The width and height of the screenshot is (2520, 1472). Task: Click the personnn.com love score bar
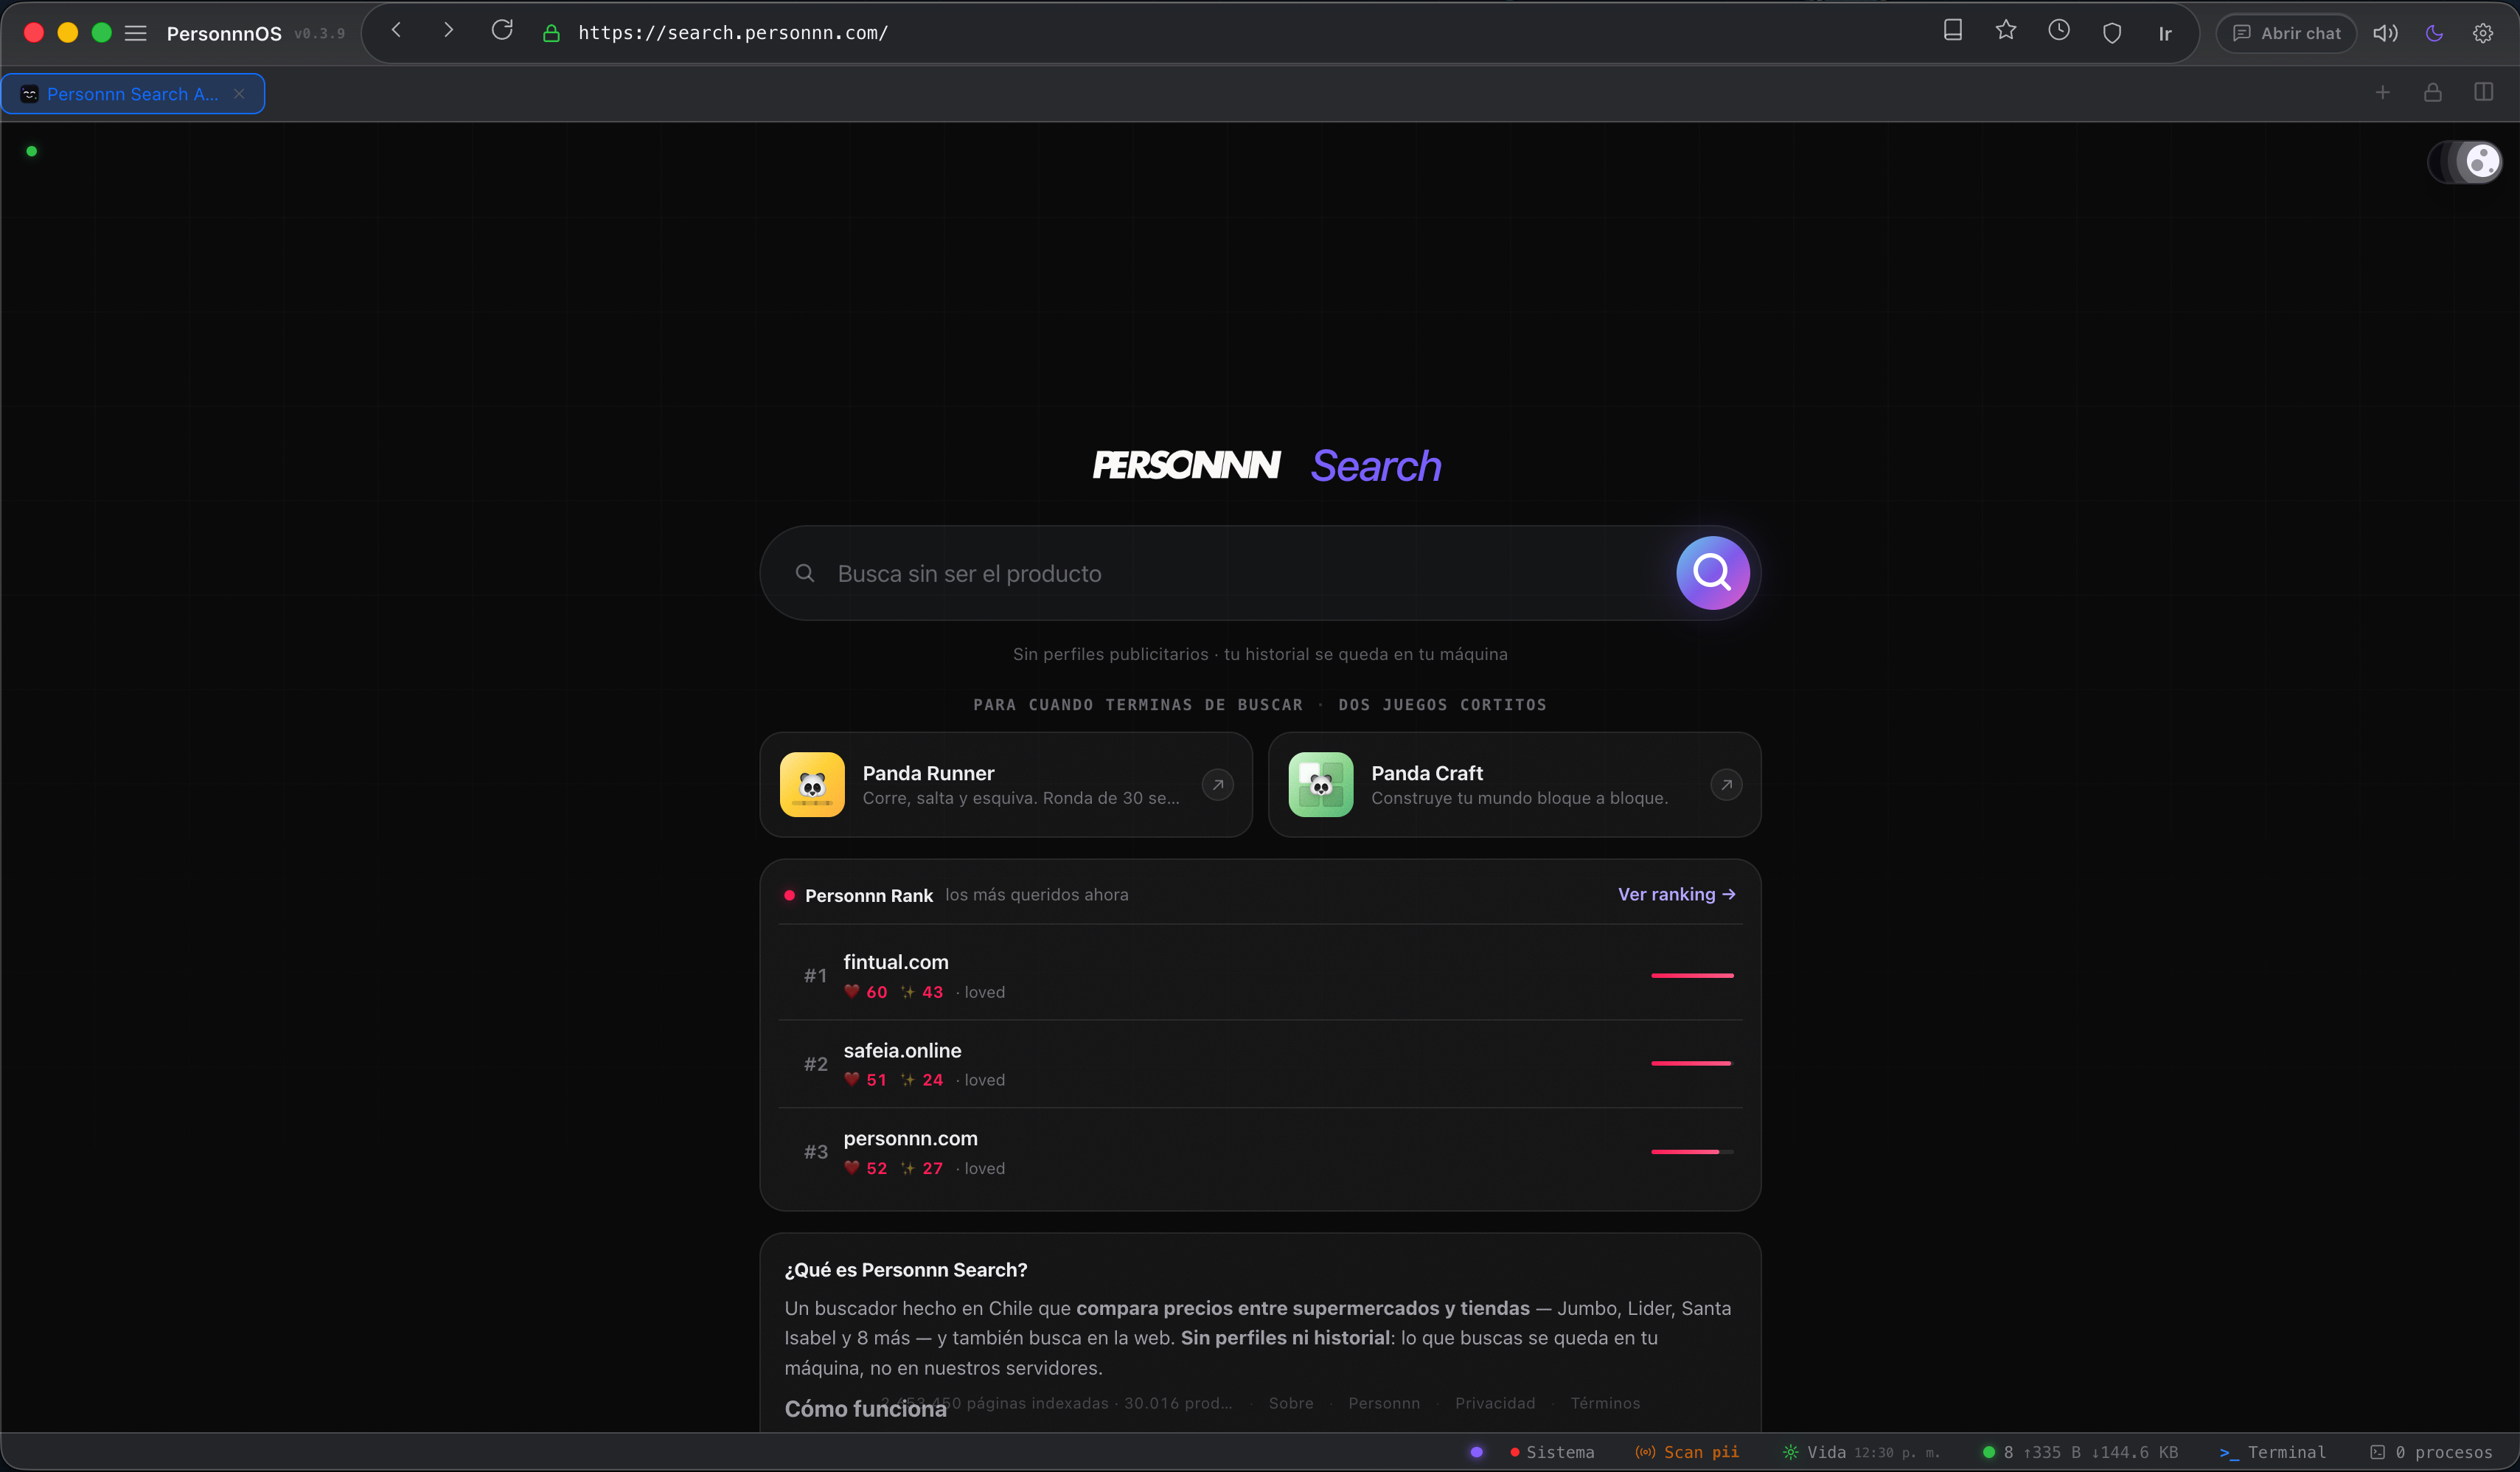point(1692,1151)
